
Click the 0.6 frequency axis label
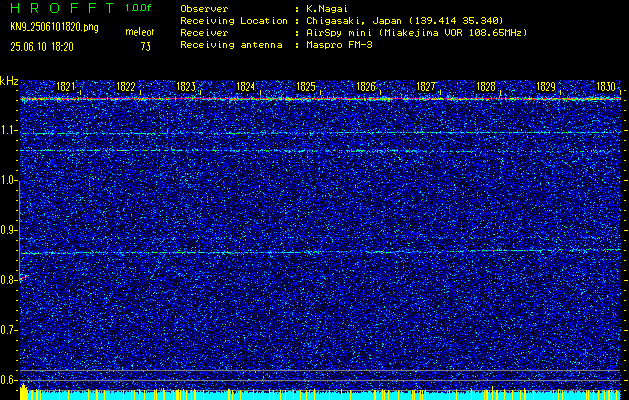[9, 380]
